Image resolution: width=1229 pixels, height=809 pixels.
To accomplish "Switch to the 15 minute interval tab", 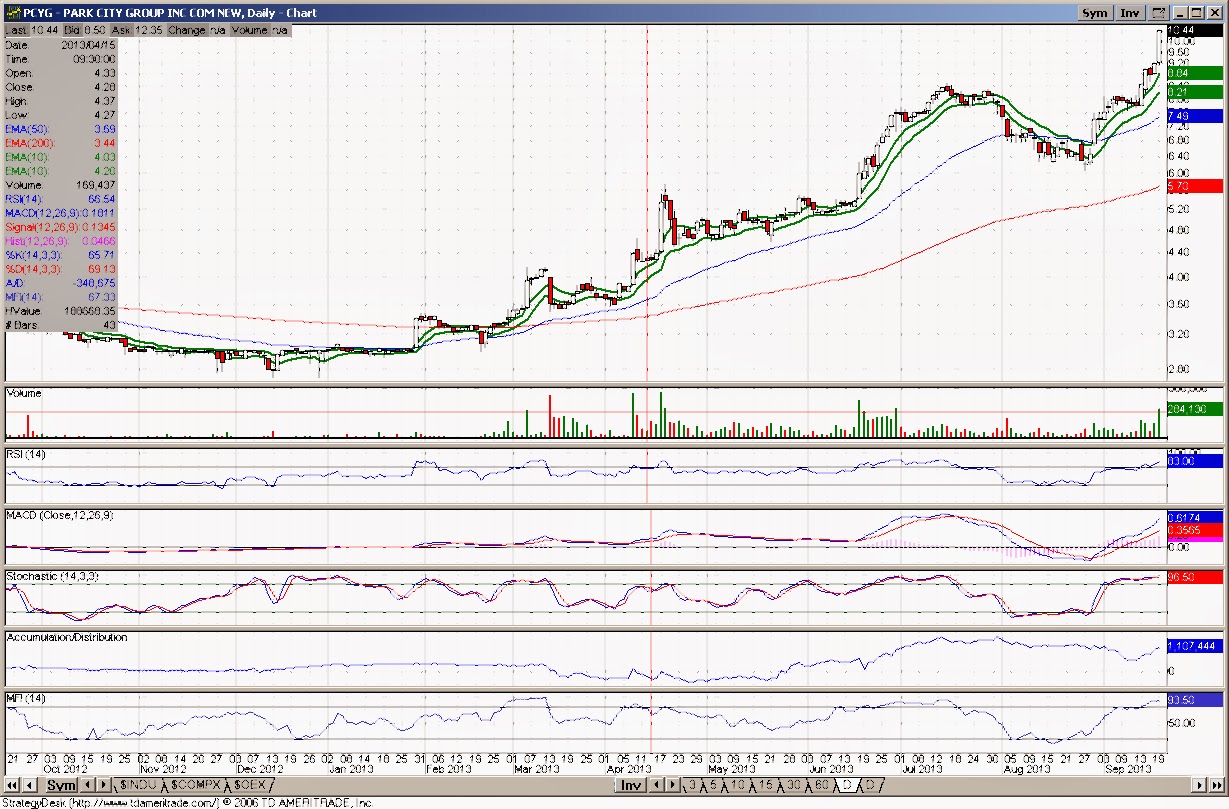I will pyautogui.click(x=765, y=785).
